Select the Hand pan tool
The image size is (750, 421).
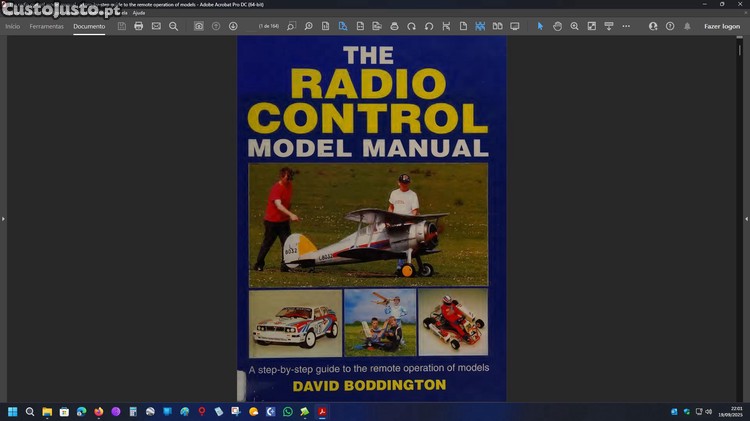[x=557, y=26]
